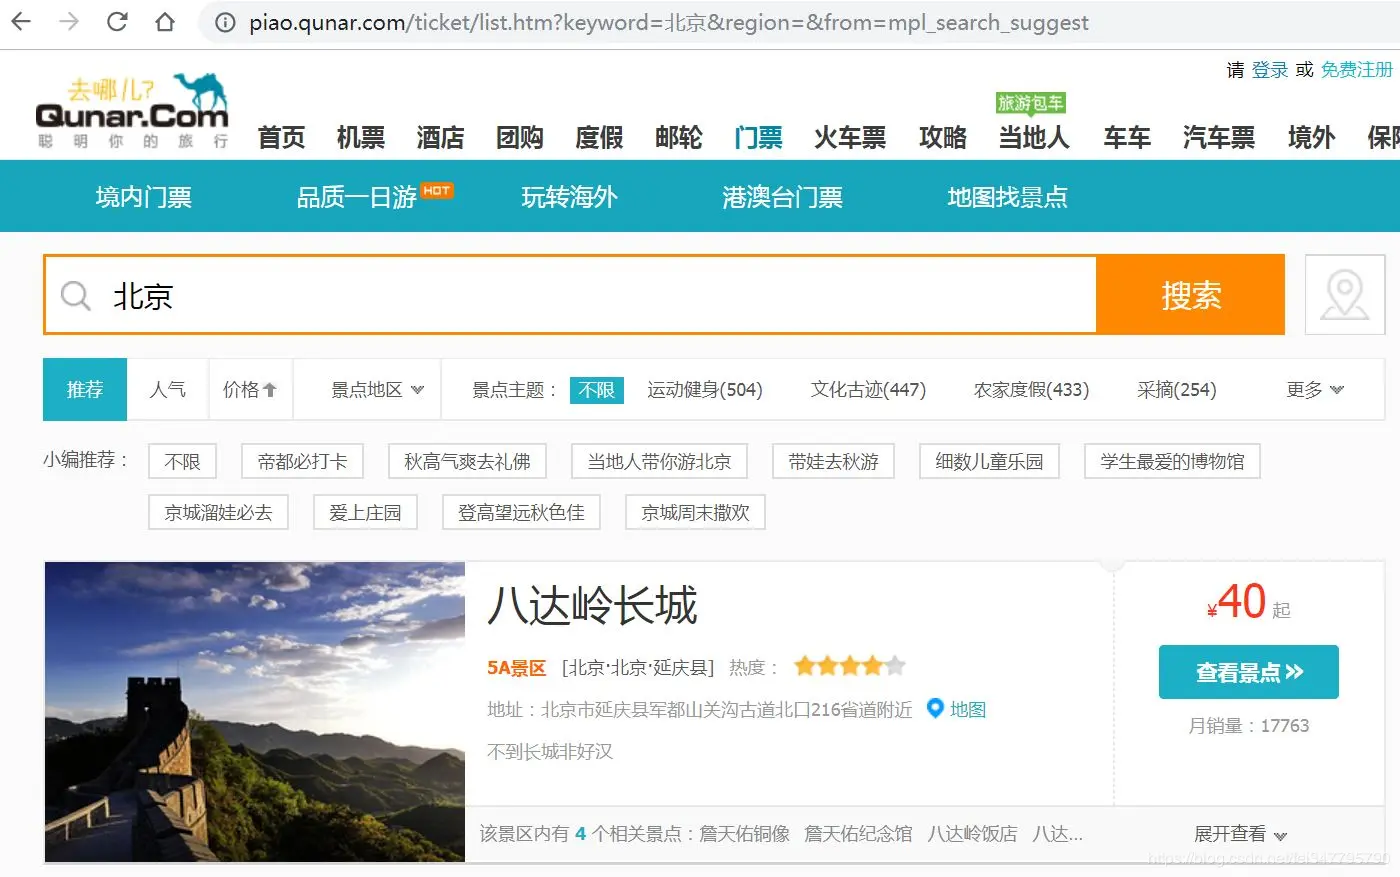Click the 旅游包车 badge above 当地人
Image resolution: width=1400 pixels, height=877 pixels.
[1032, 102]
